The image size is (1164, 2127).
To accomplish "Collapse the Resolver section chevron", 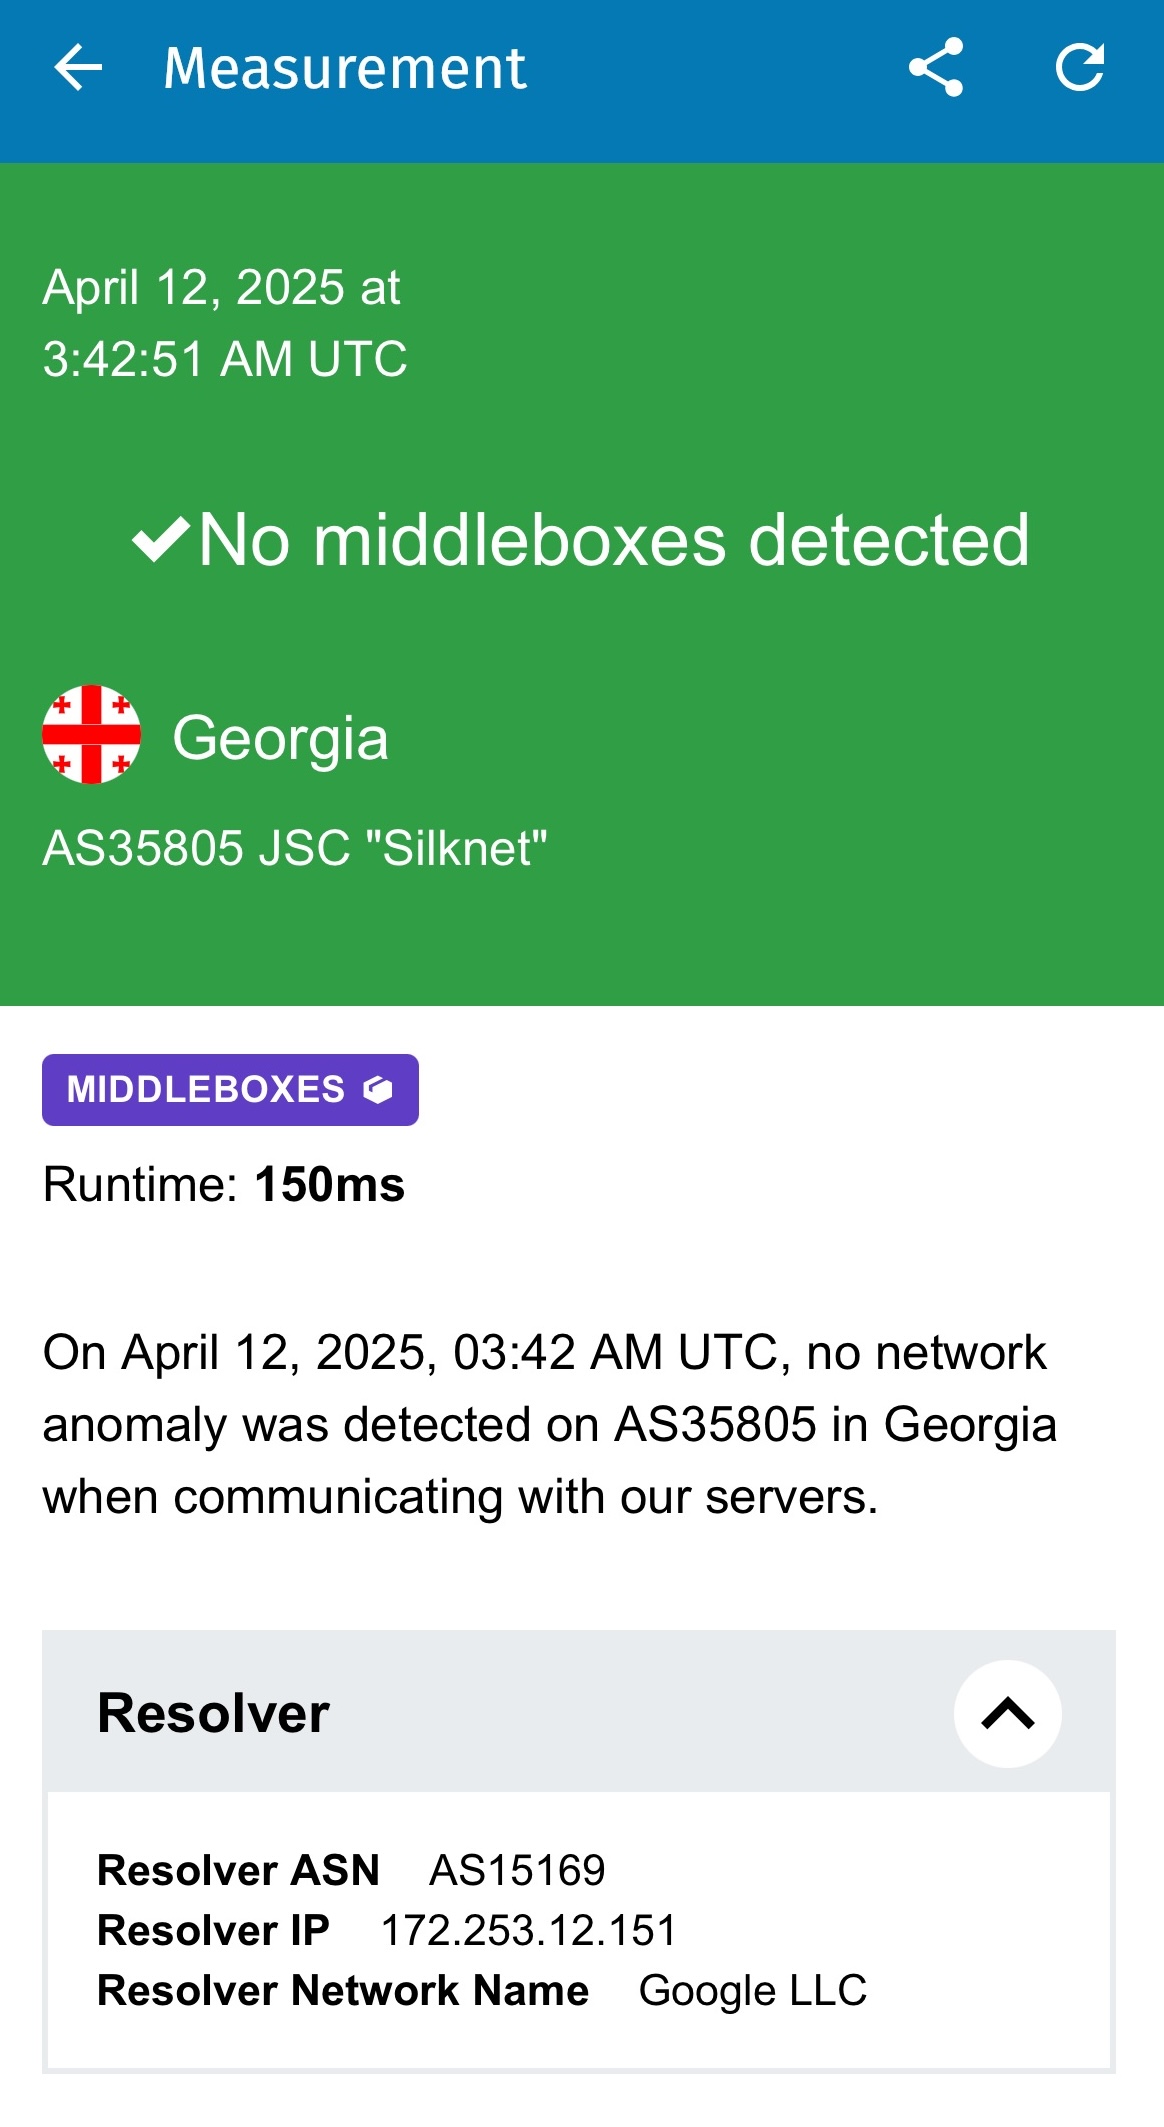I will click(x=1007, y=1713).
